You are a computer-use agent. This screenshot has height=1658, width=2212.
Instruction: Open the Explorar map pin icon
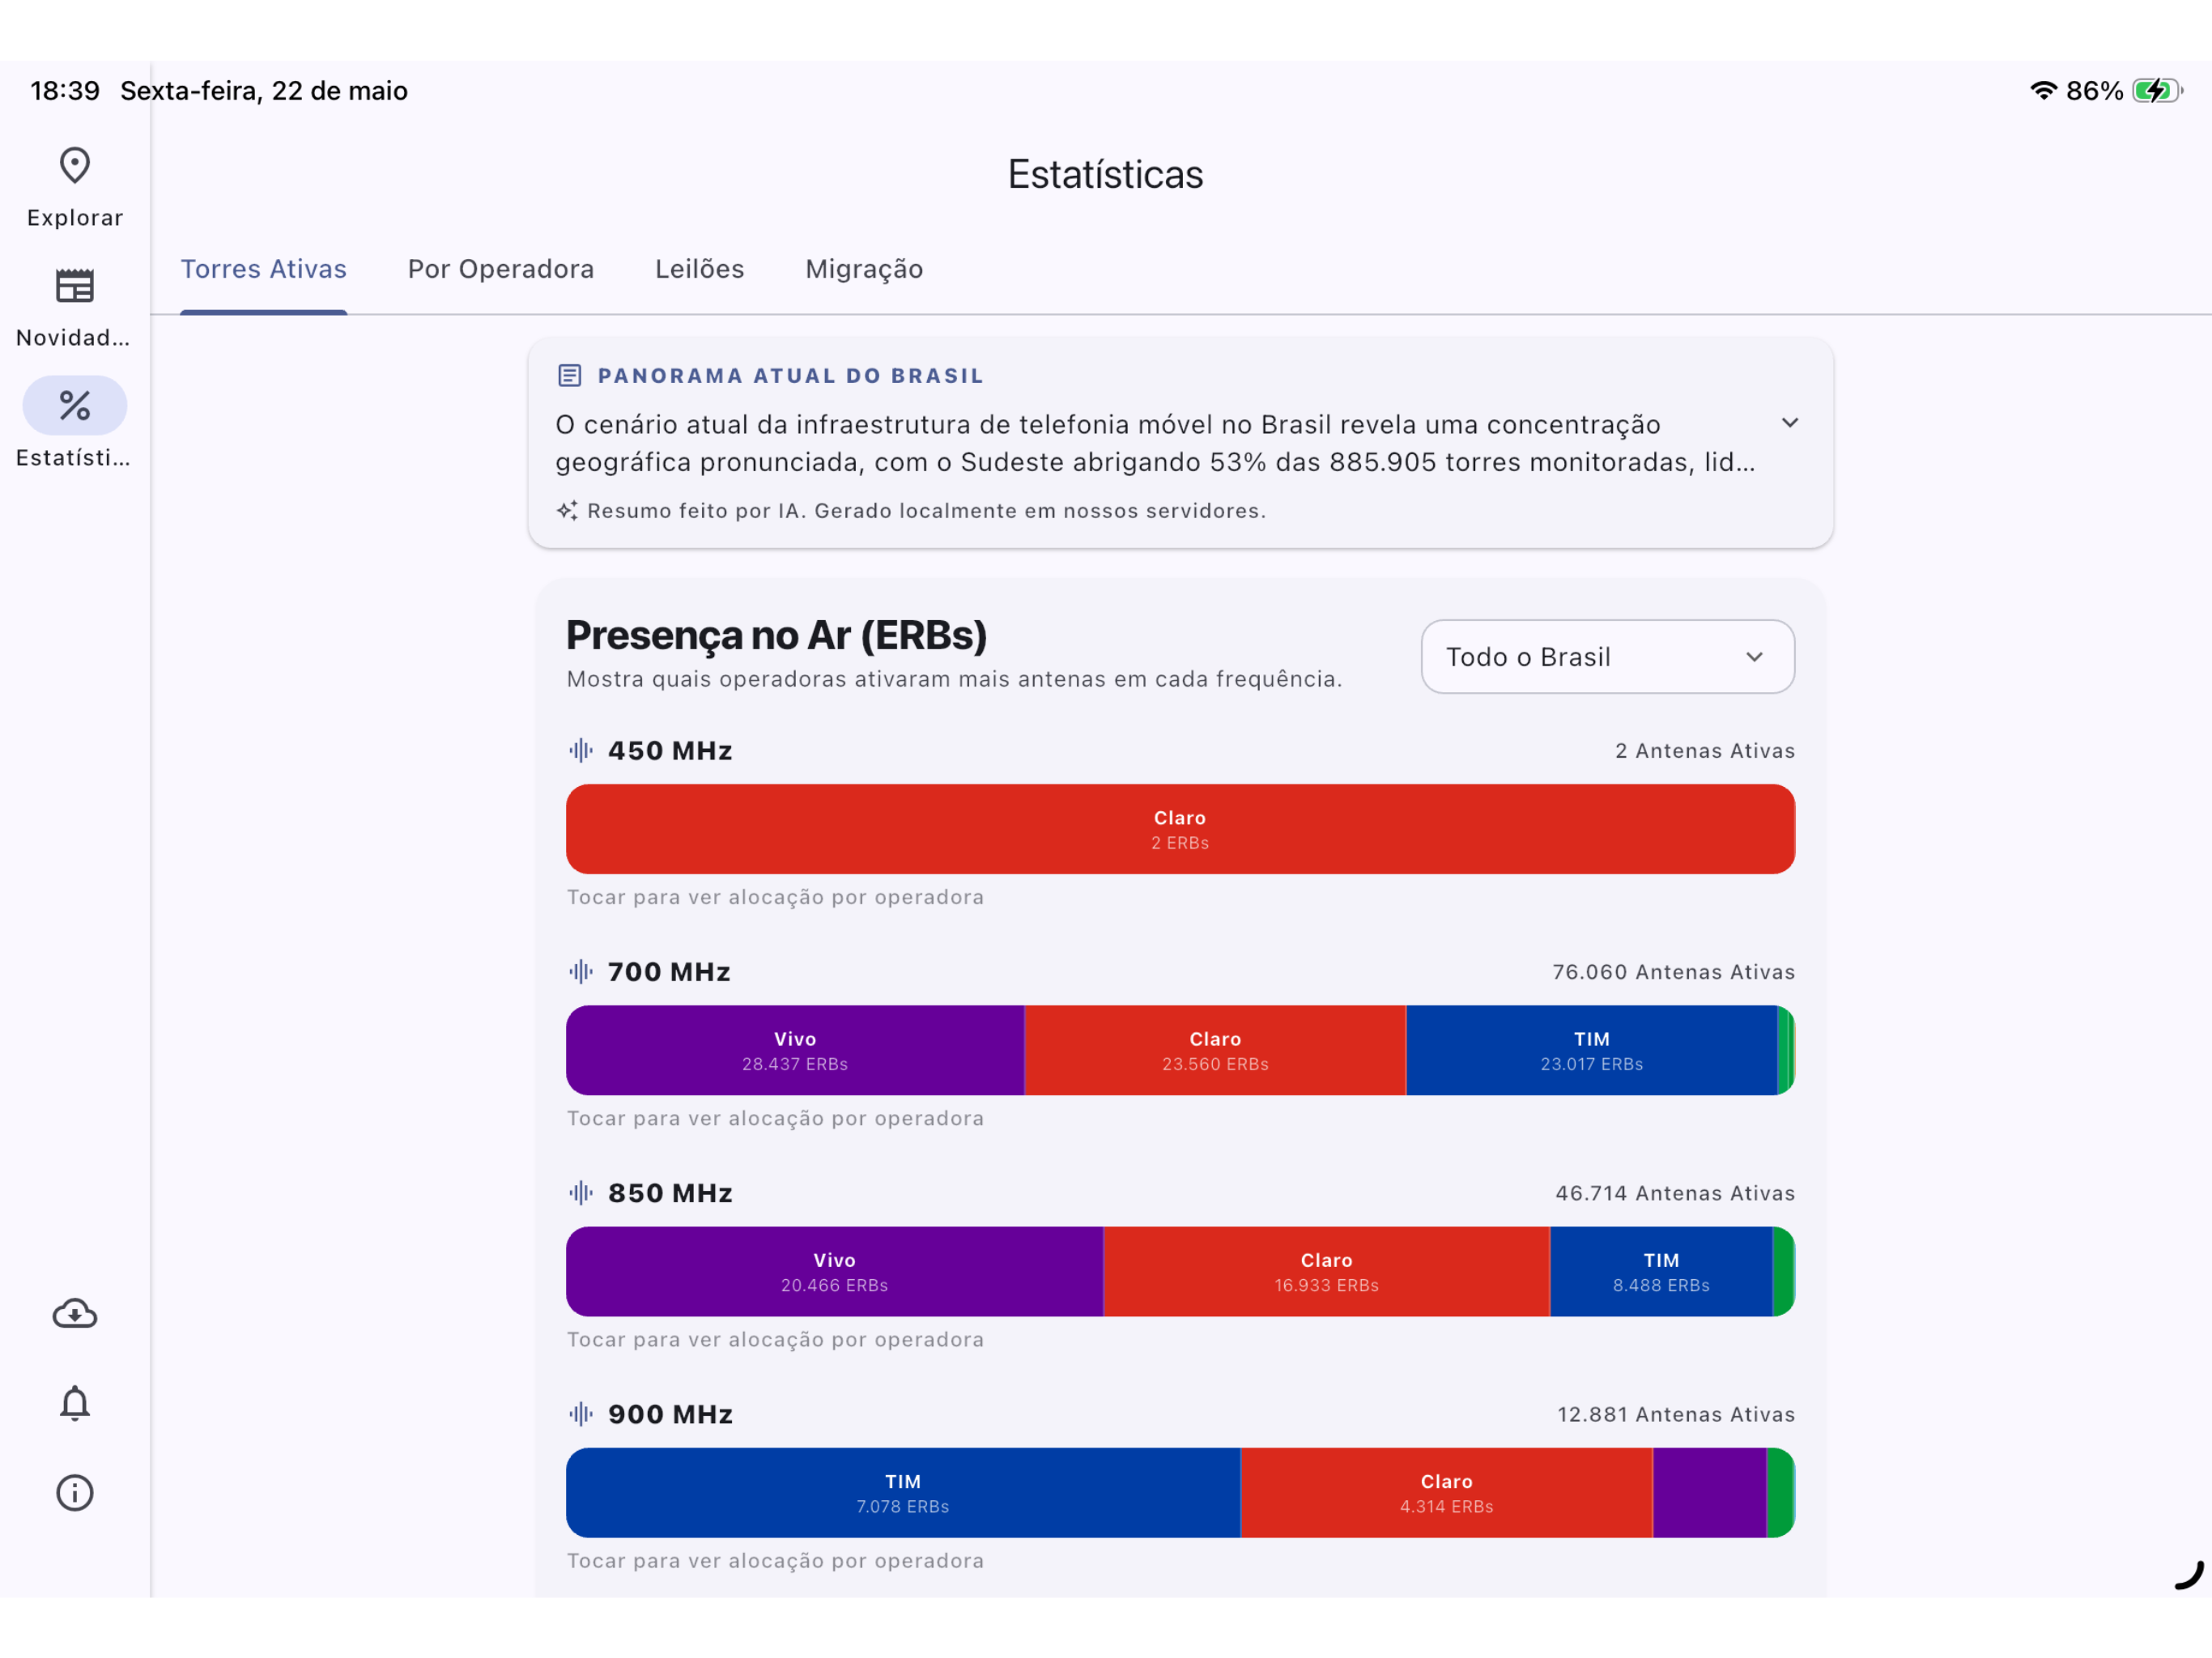pyautogui.click(x=75, y=165)
